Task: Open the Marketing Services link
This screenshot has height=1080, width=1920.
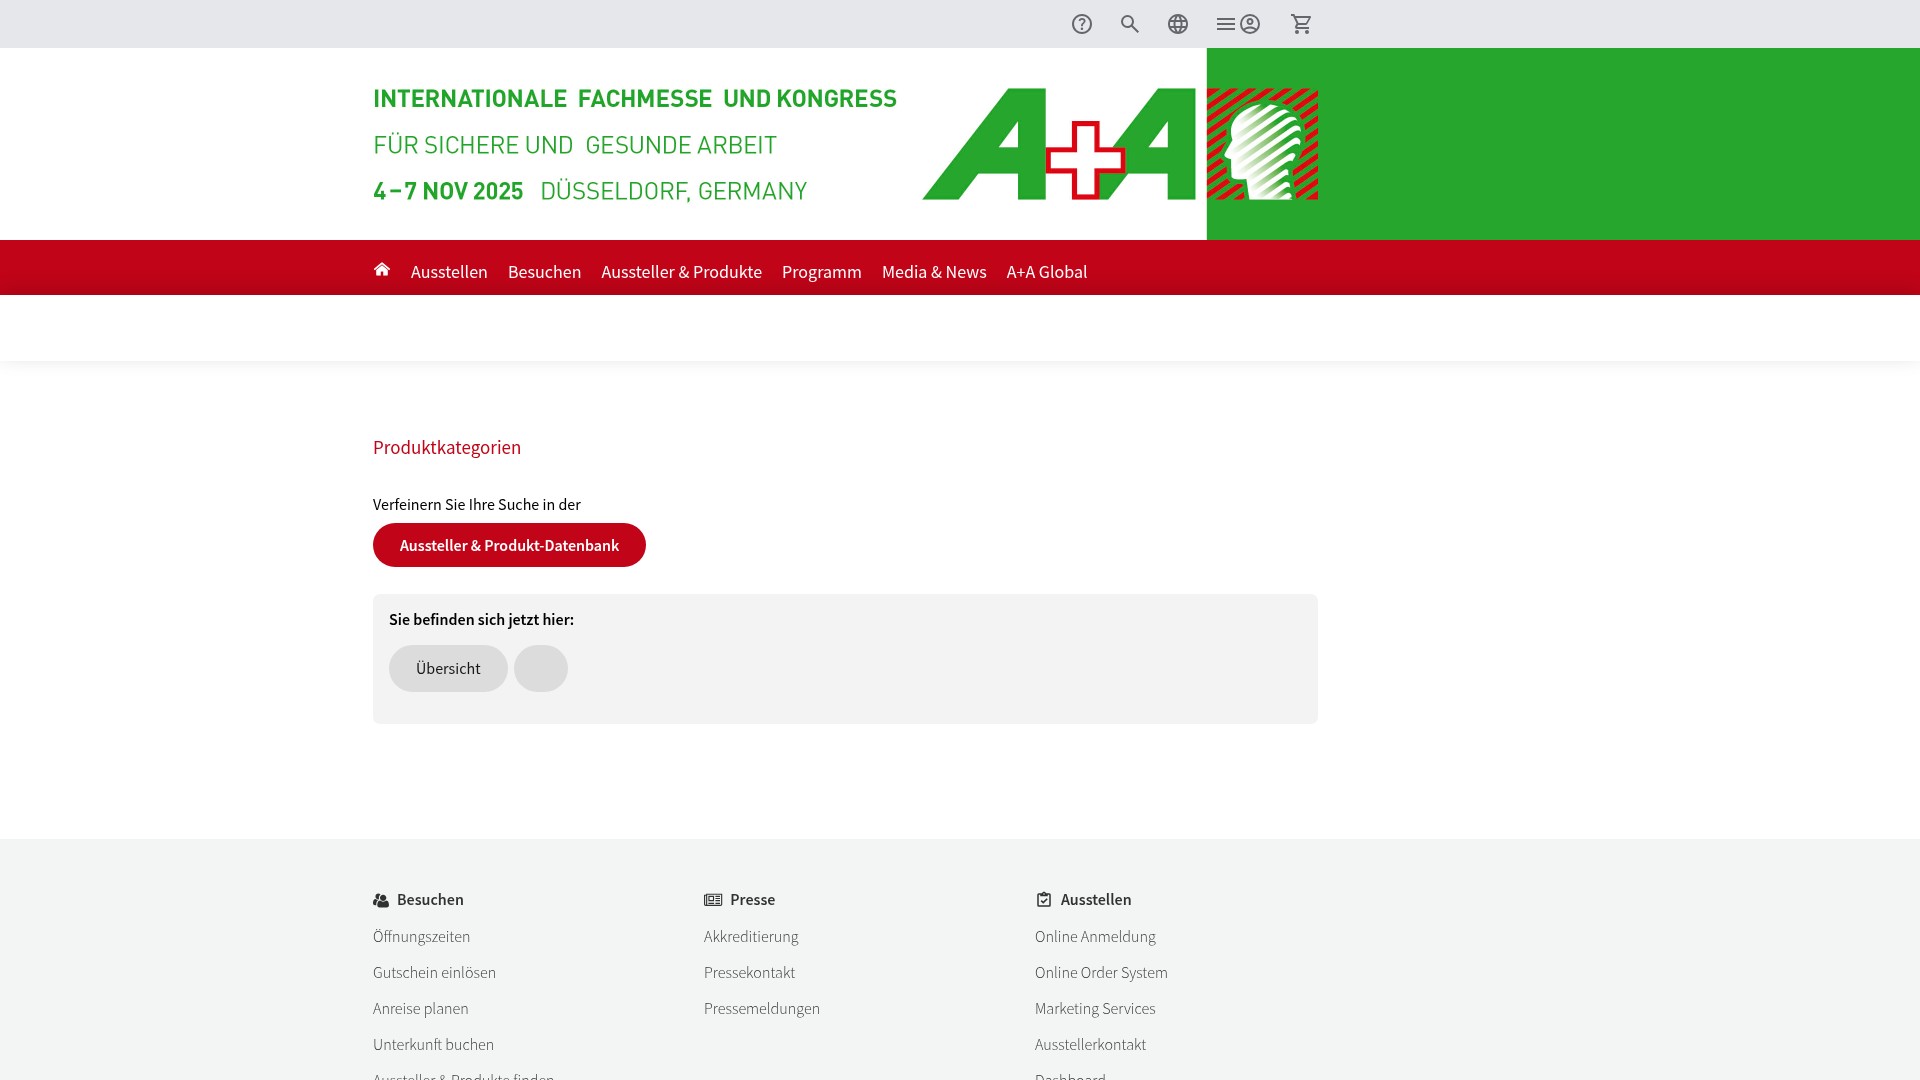Action: (1095, 1008)
